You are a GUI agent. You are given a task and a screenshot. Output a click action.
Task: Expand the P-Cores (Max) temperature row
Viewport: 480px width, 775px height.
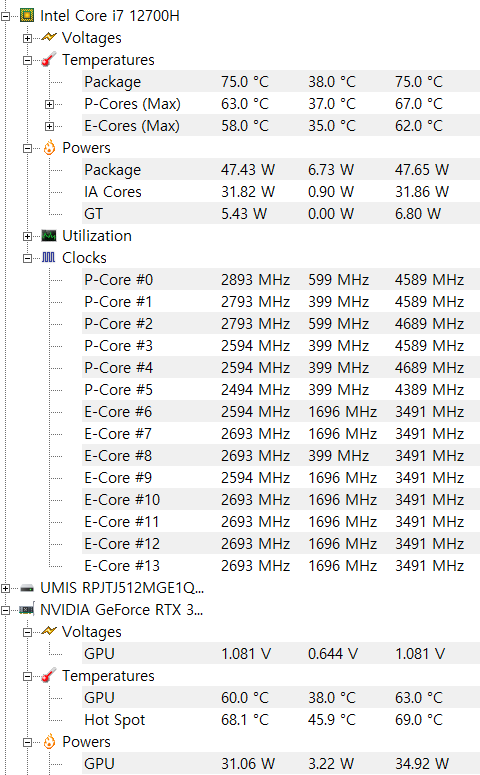49,104
